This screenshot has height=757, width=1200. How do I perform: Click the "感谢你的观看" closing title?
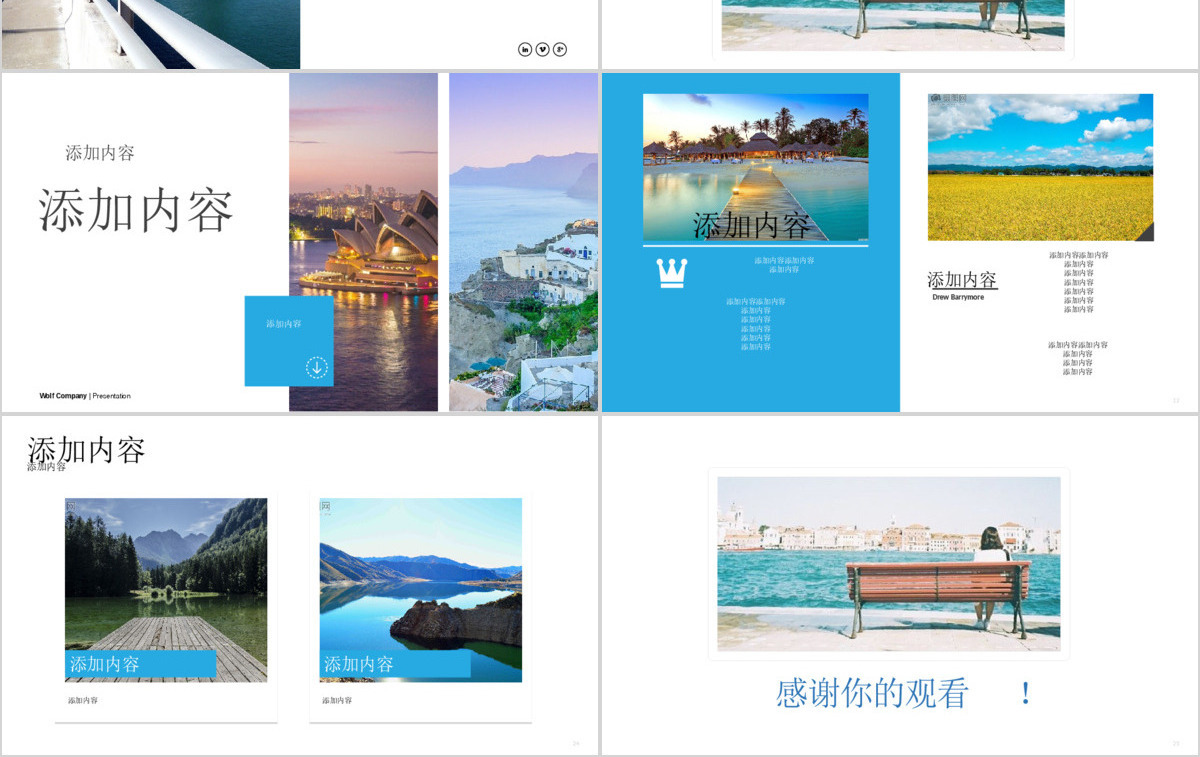[872, 693]
